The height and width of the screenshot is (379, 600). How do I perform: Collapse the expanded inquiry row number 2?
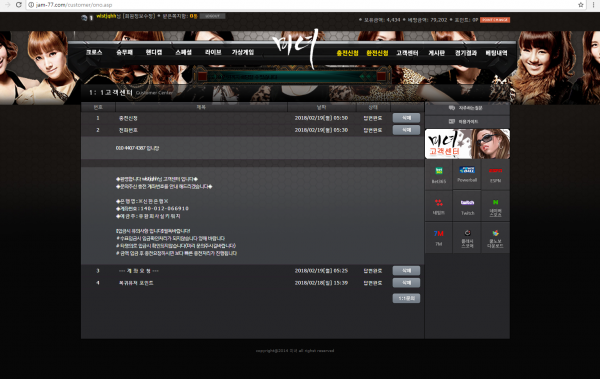(252, 130)
